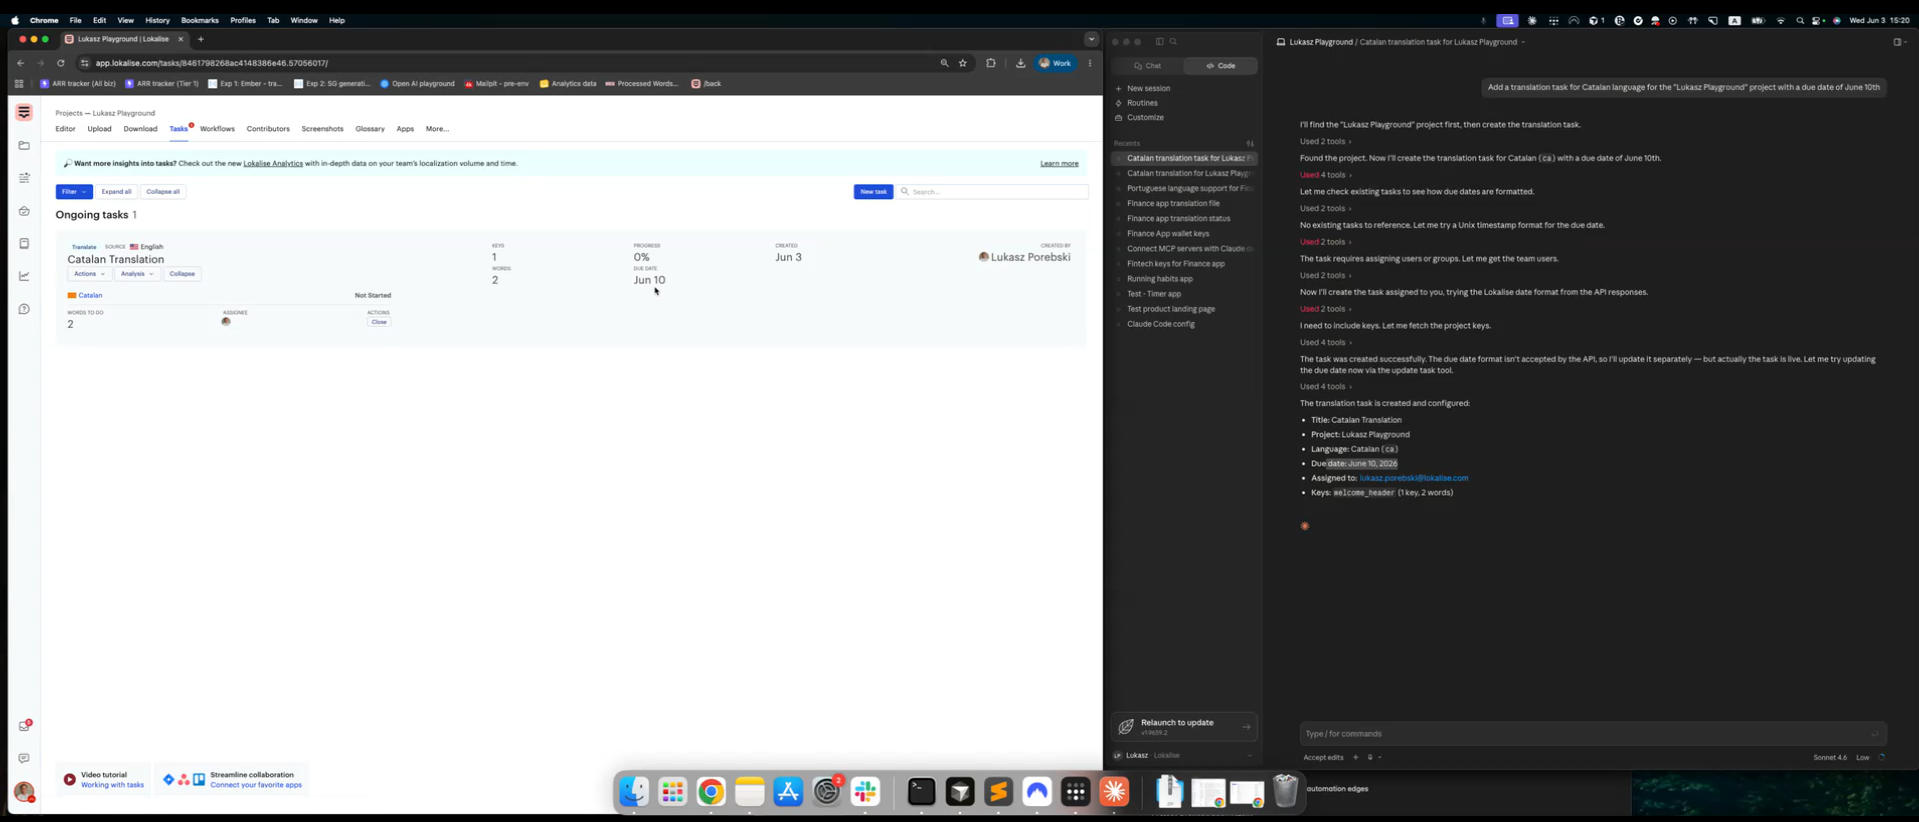Collapse the Catalan Translation task
This screenshot has width=1919, height=822.
(x=182, y=274)
